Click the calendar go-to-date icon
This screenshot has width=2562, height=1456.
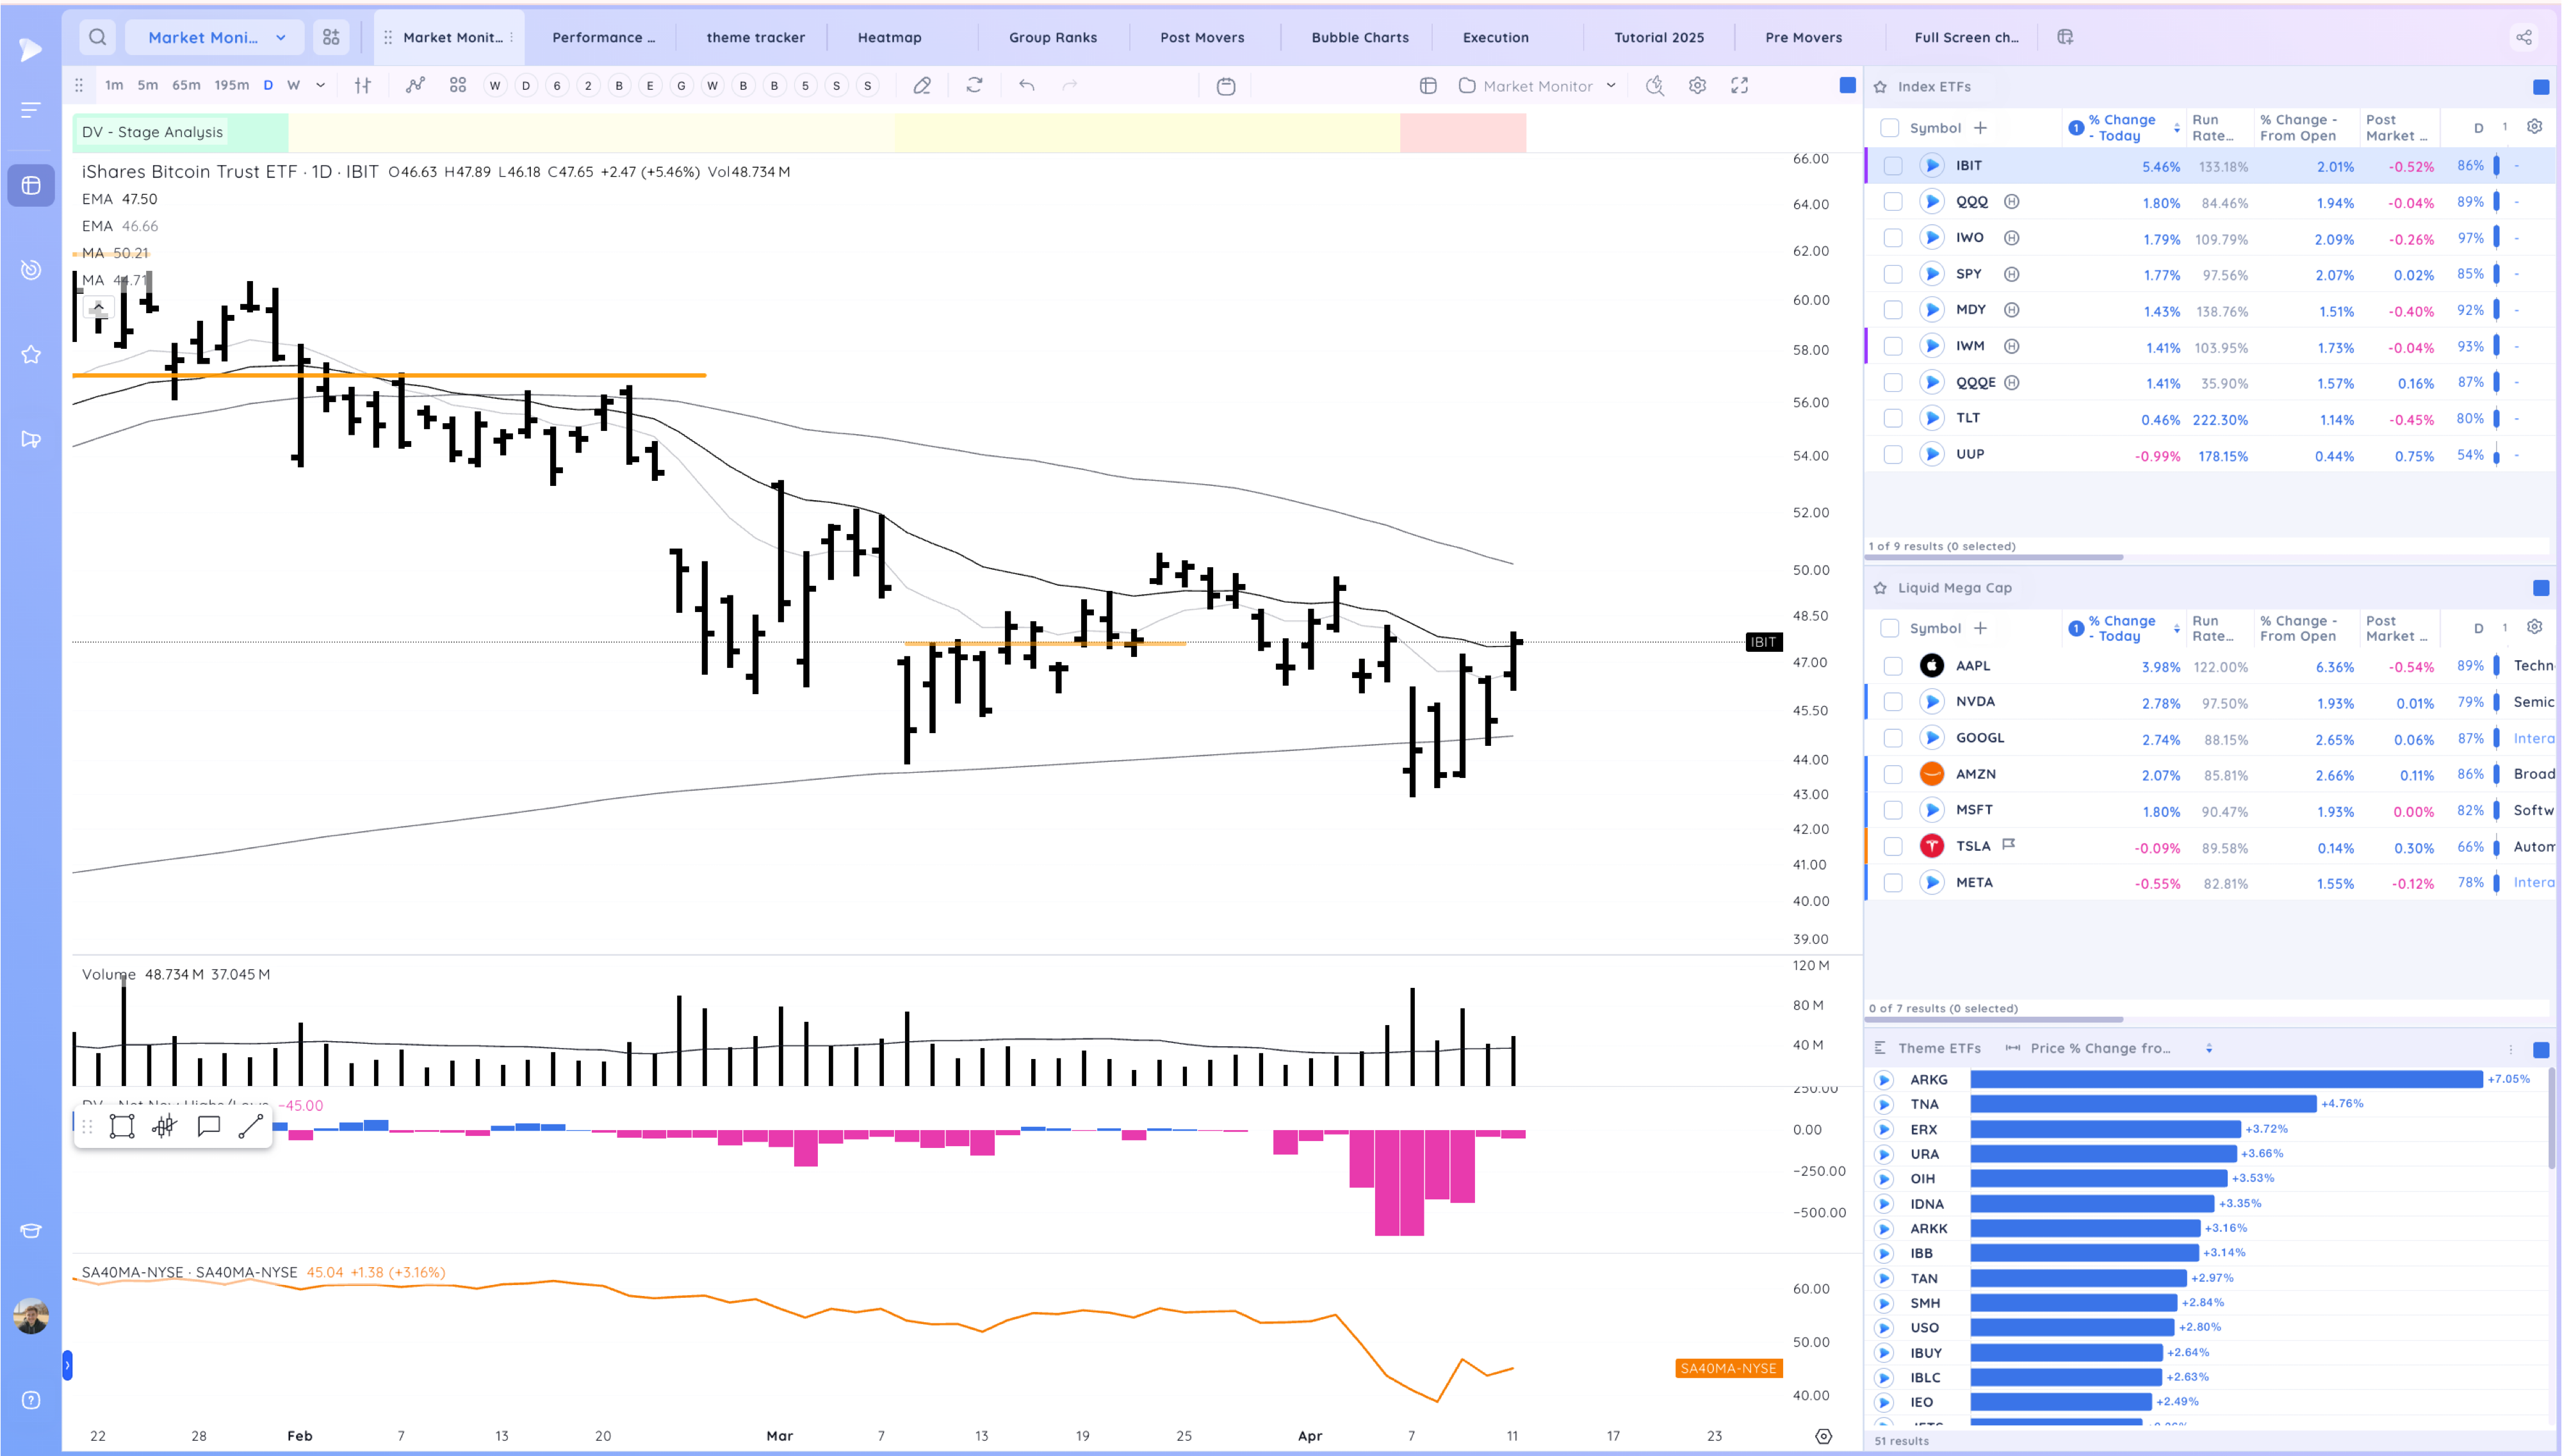[1226, 86]
